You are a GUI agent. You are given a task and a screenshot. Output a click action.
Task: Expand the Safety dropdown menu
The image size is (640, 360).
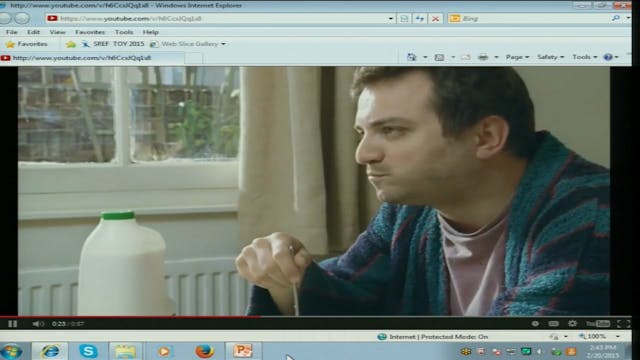(x=550, y=57)
